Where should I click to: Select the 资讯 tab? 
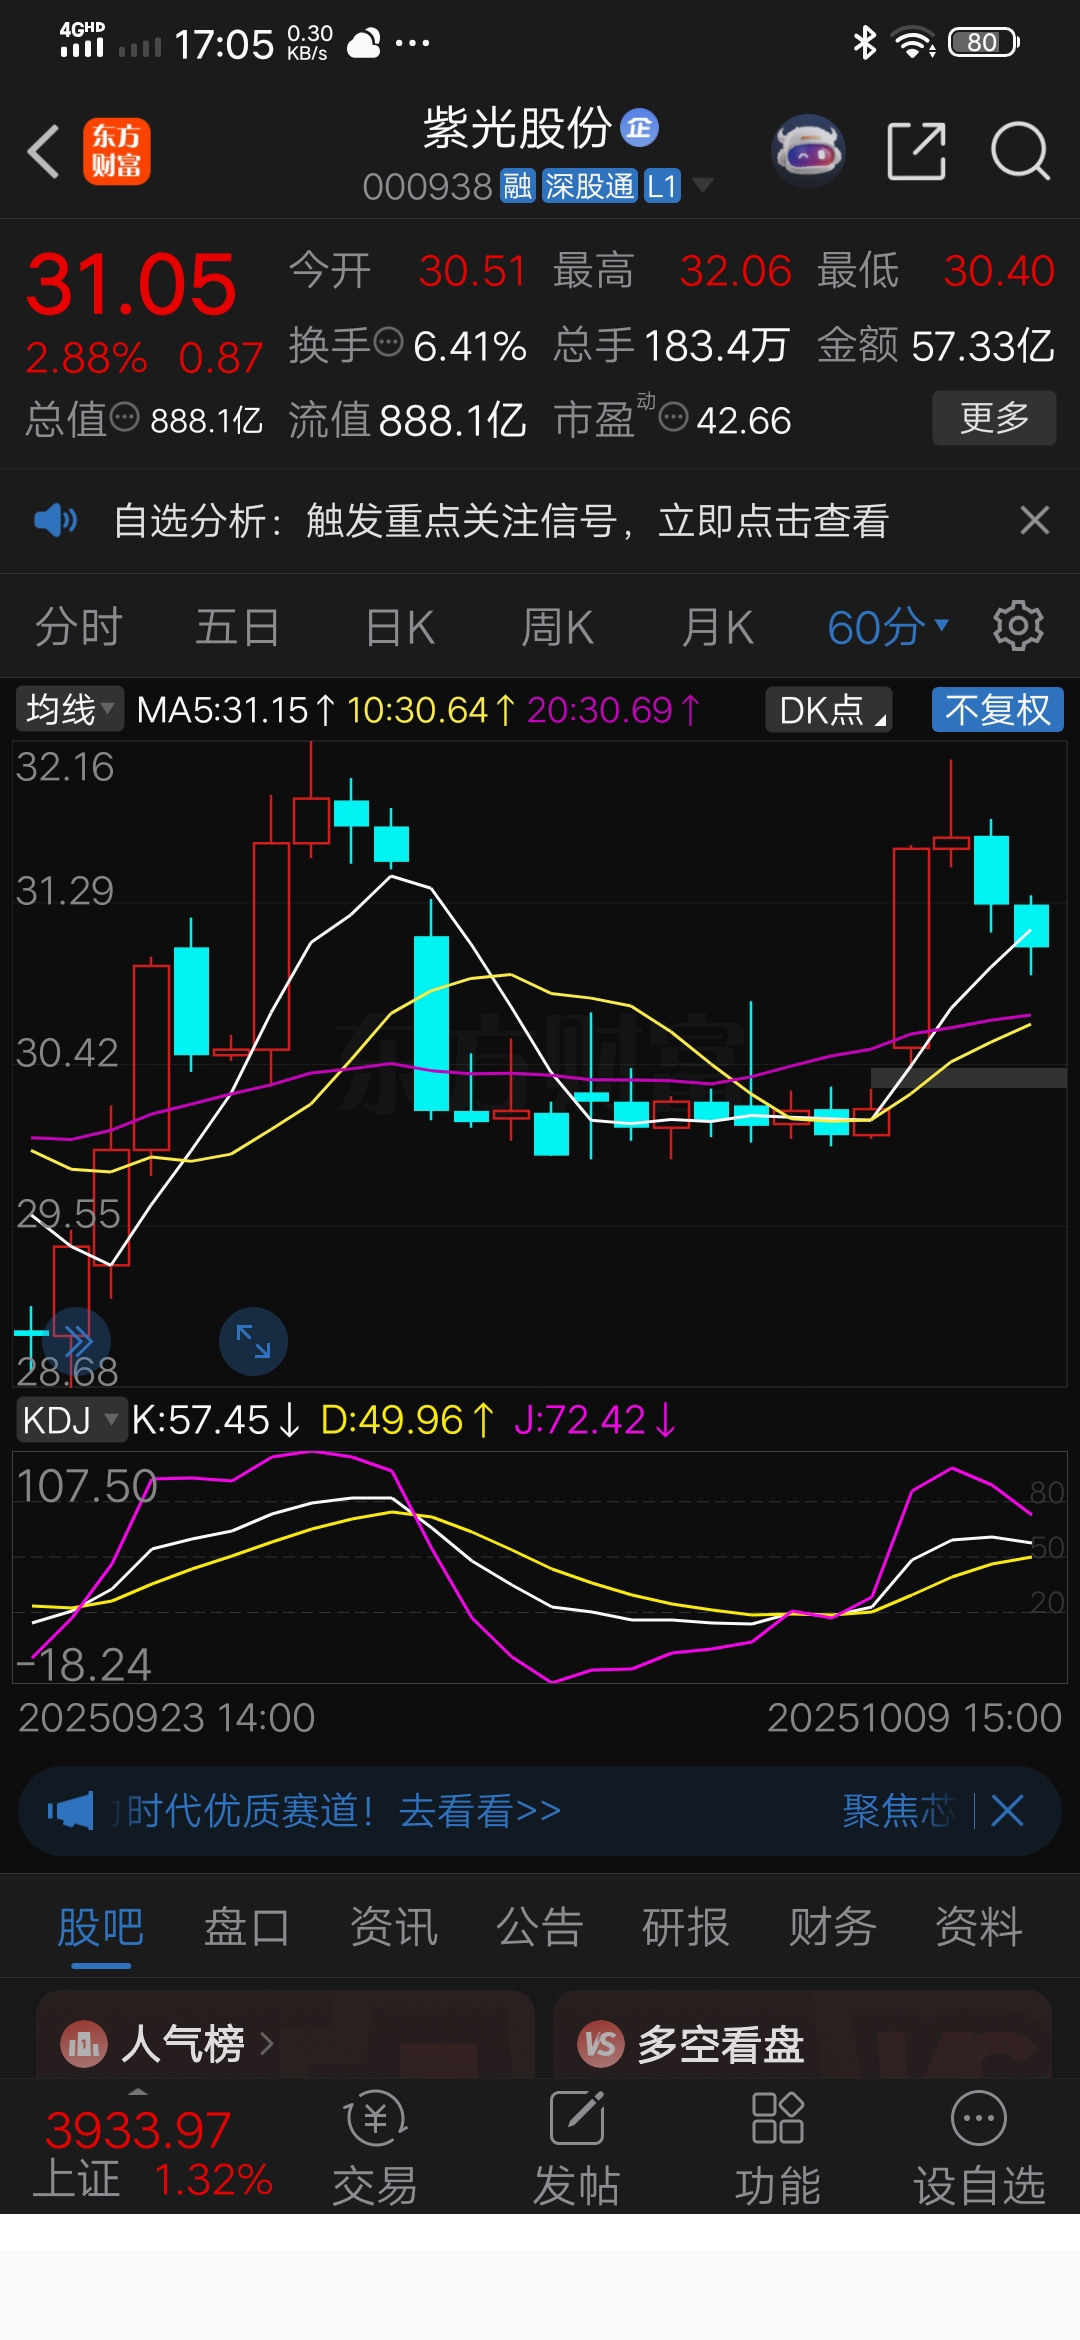pos(393,1927)
